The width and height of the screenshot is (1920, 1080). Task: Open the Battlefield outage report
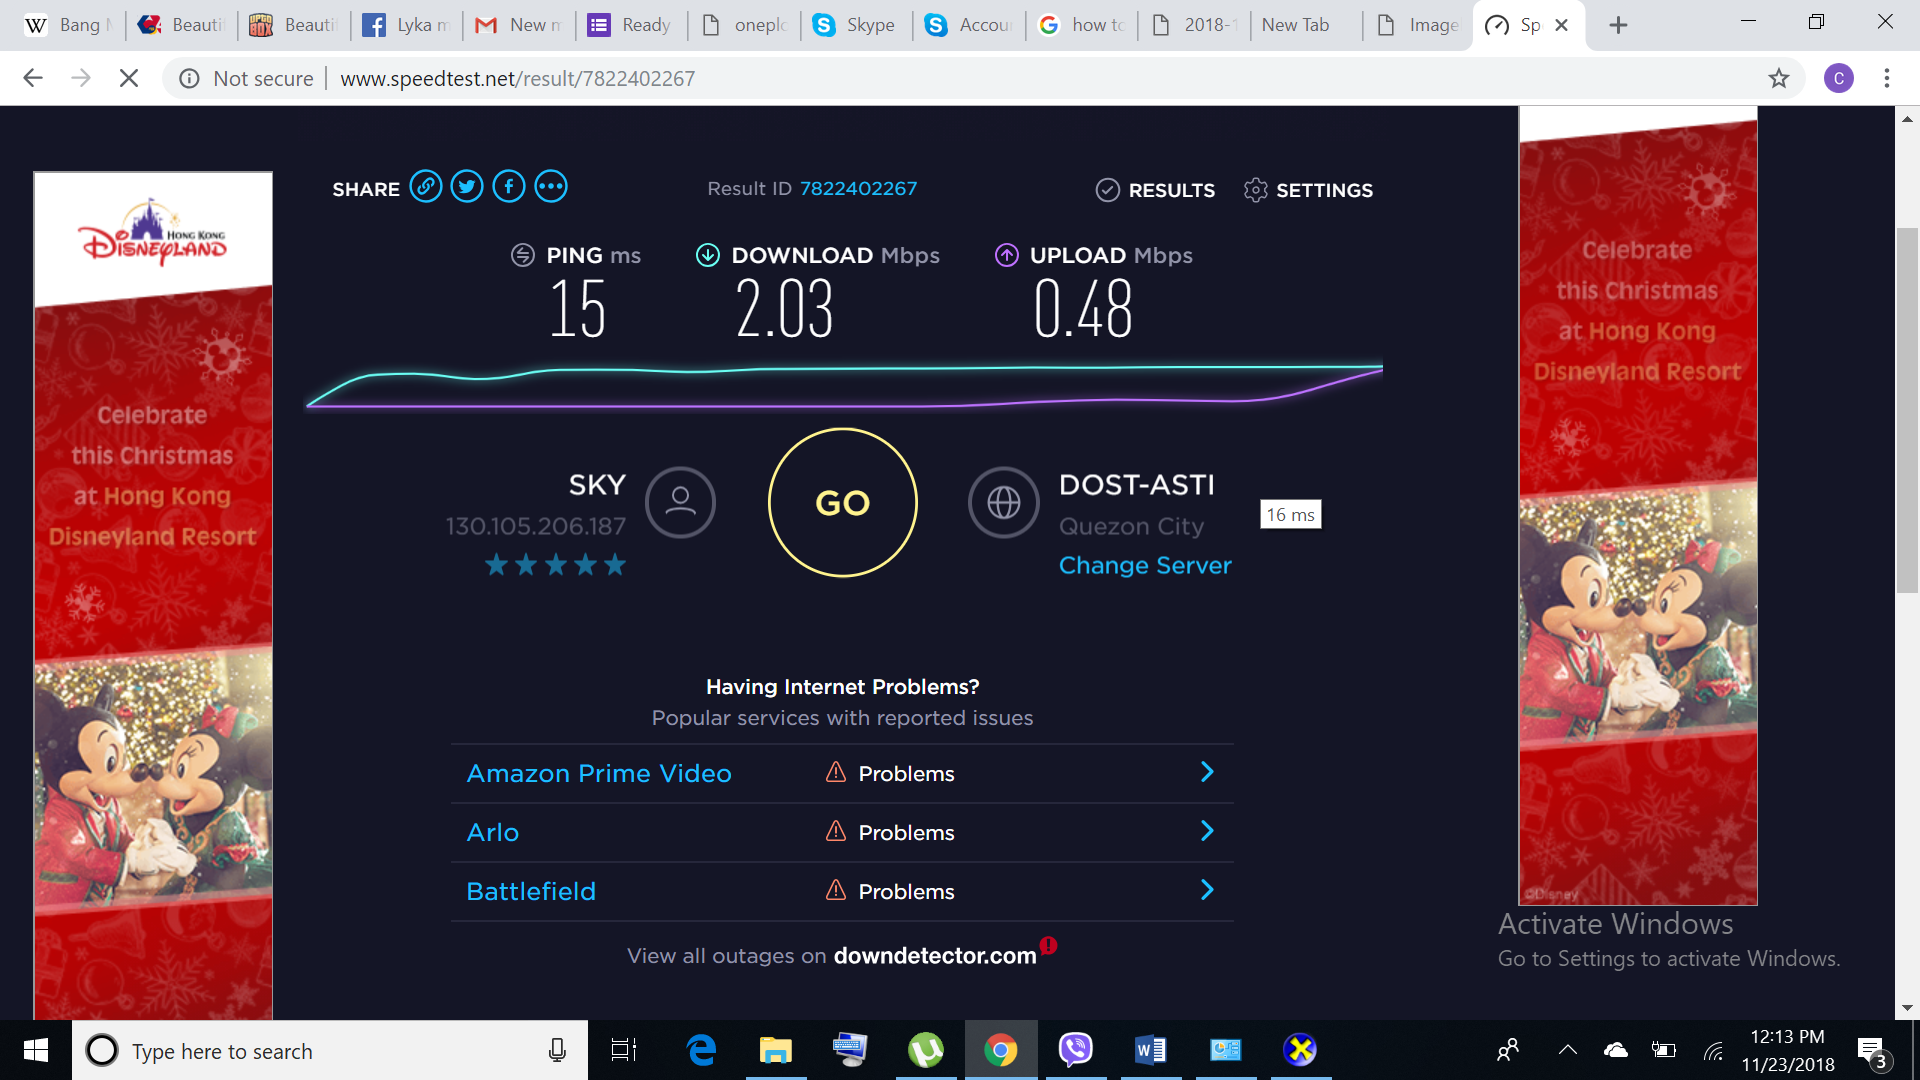(x=531, y=891)
